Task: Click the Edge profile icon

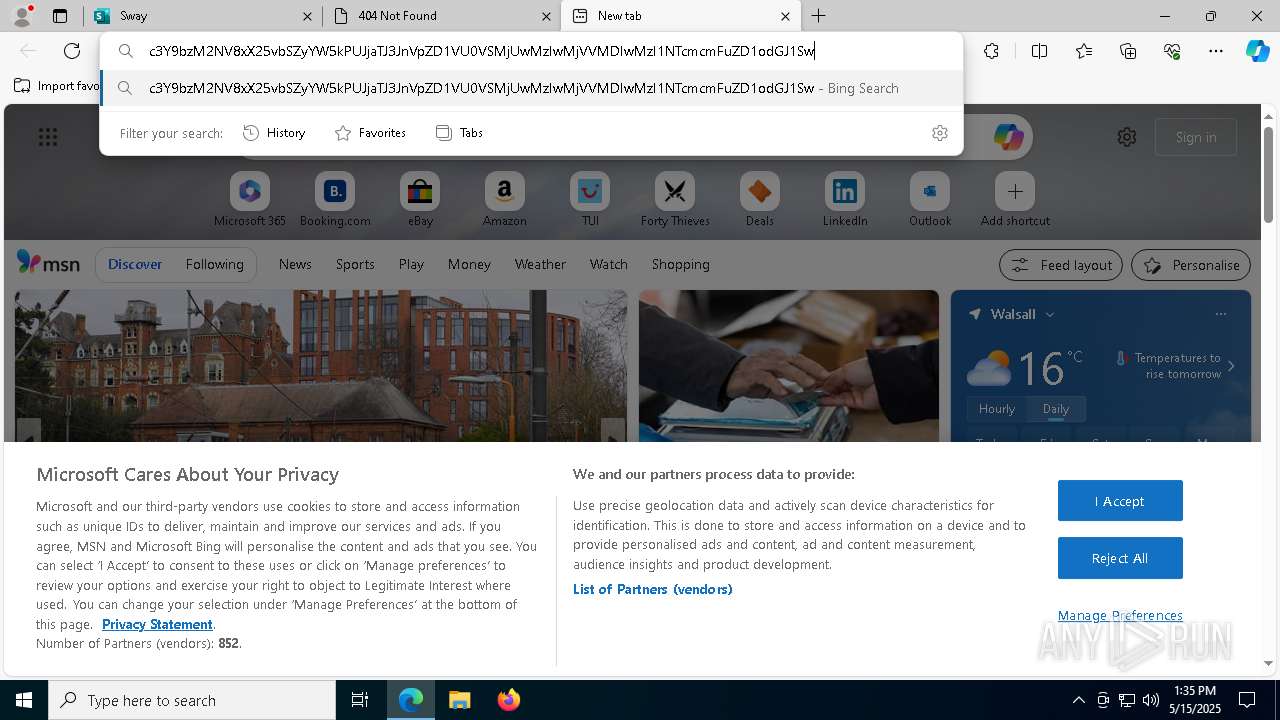Action: 24,15
